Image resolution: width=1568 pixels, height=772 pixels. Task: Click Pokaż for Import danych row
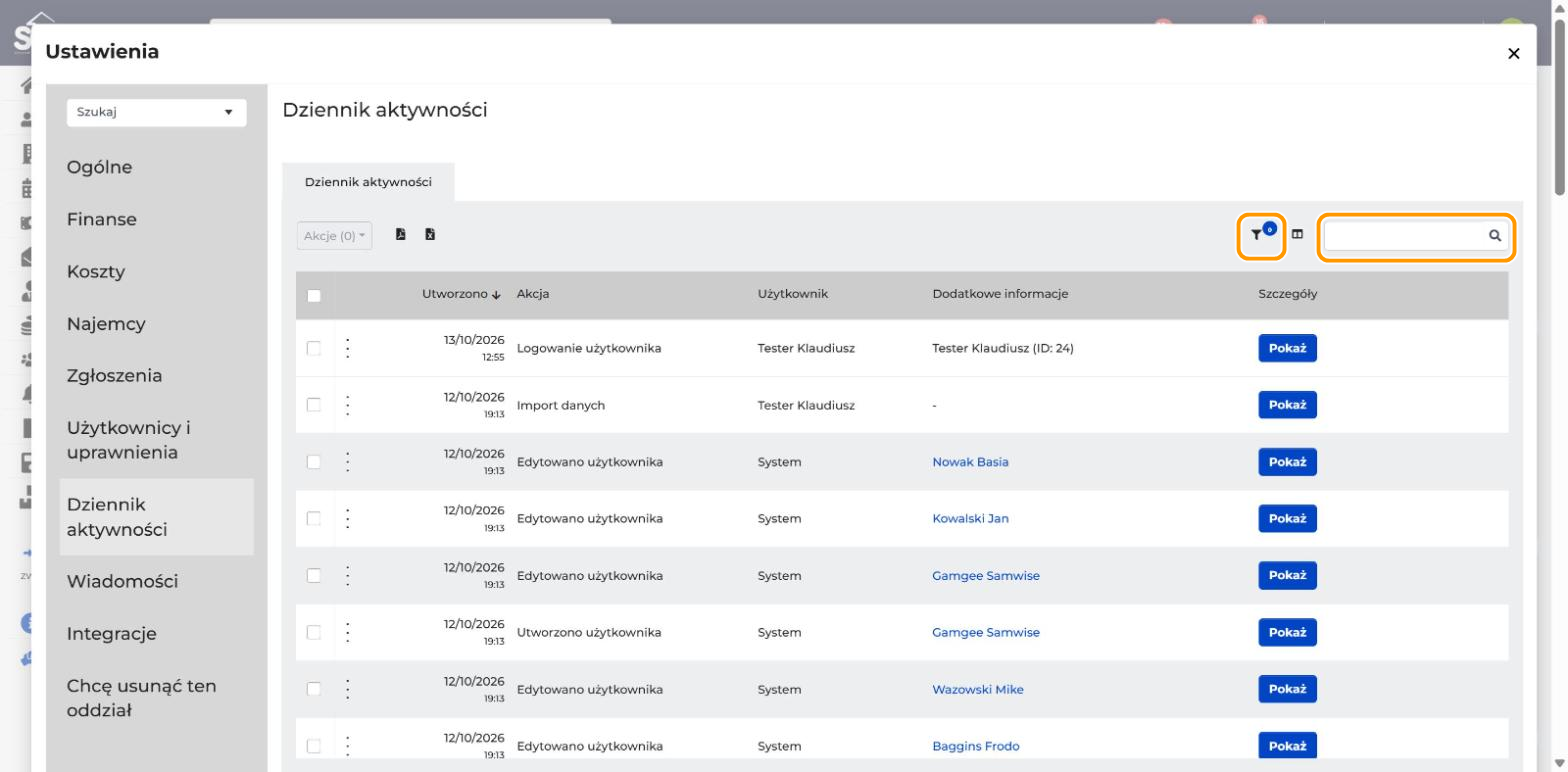pos(1287,405)
